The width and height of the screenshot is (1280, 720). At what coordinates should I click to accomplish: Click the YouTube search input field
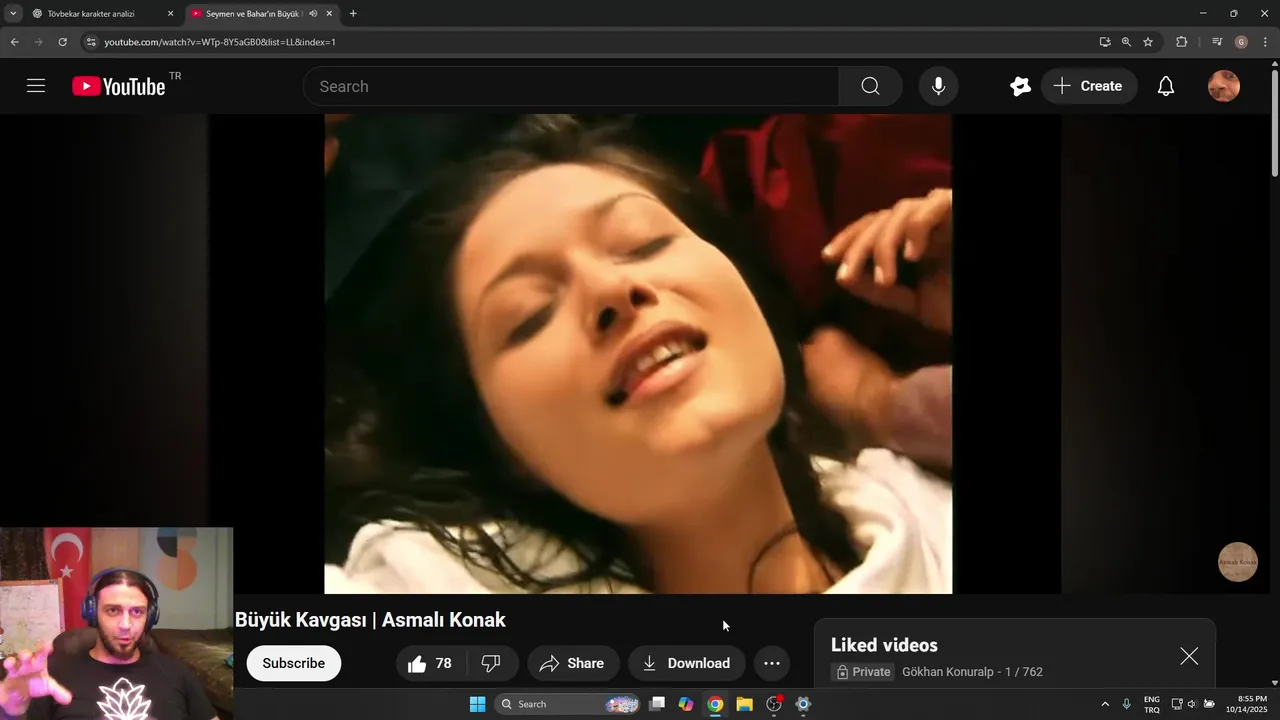click(571, 86)
